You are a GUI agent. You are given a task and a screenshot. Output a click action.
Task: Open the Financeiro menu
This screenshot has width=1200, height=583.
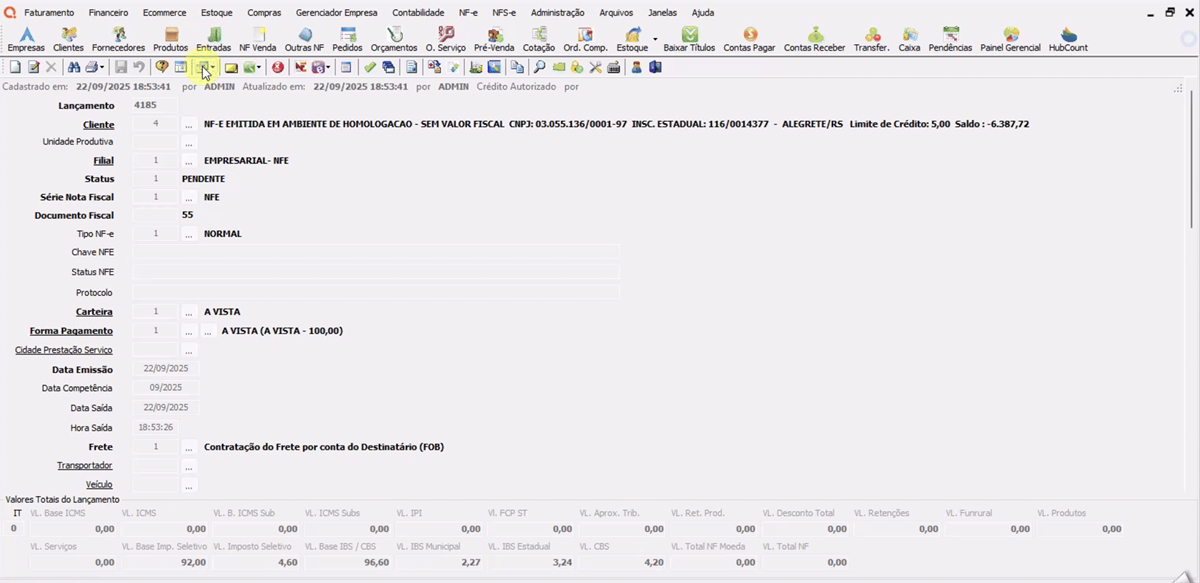[108, 13]
